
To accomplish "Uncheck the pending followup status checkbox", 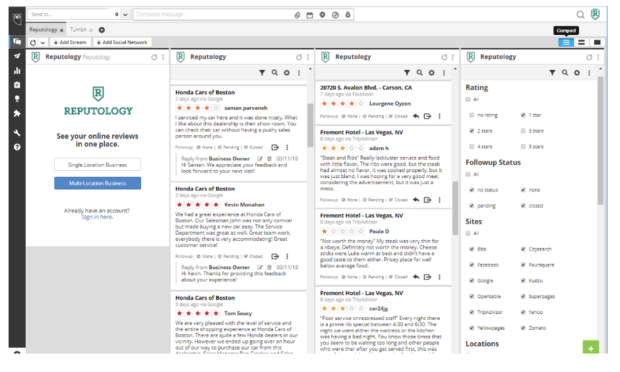I will pos(471,206).
